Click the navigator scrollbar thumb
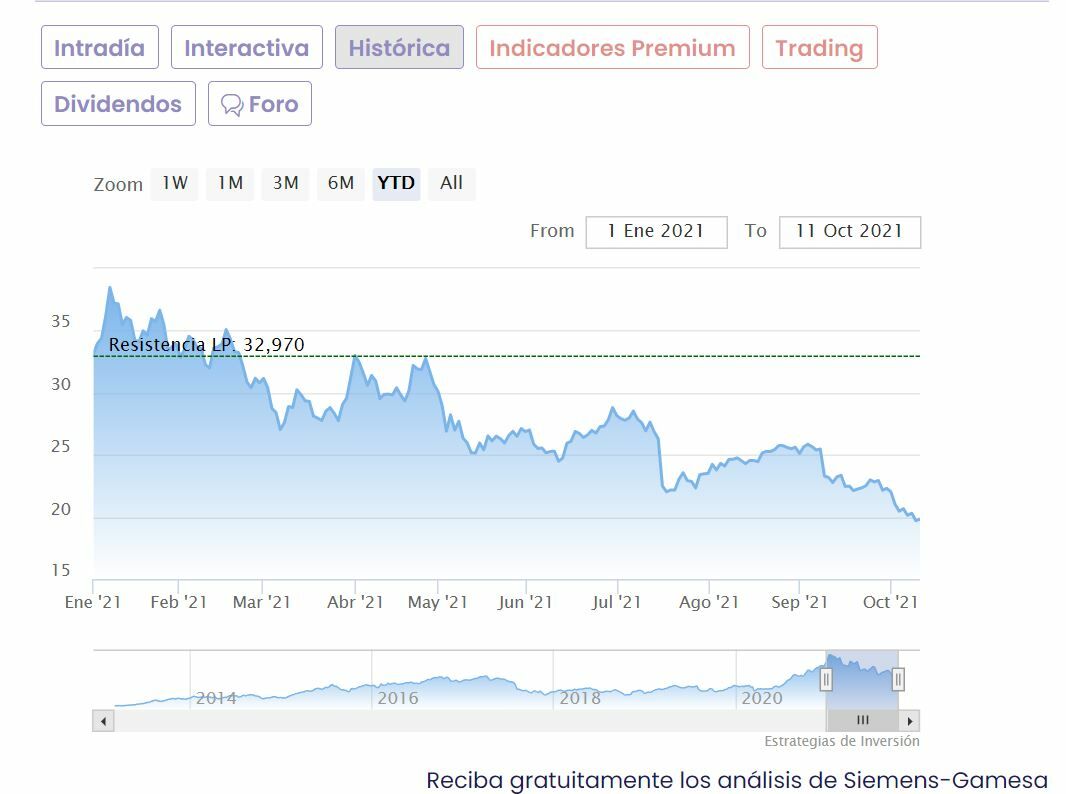 (x=862, y=720)
